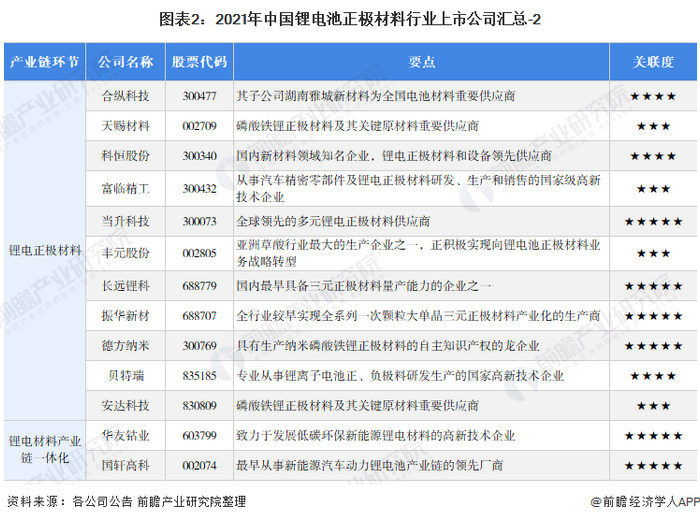
Task: Select company name '科恒股份'
Action: point(125,156)
